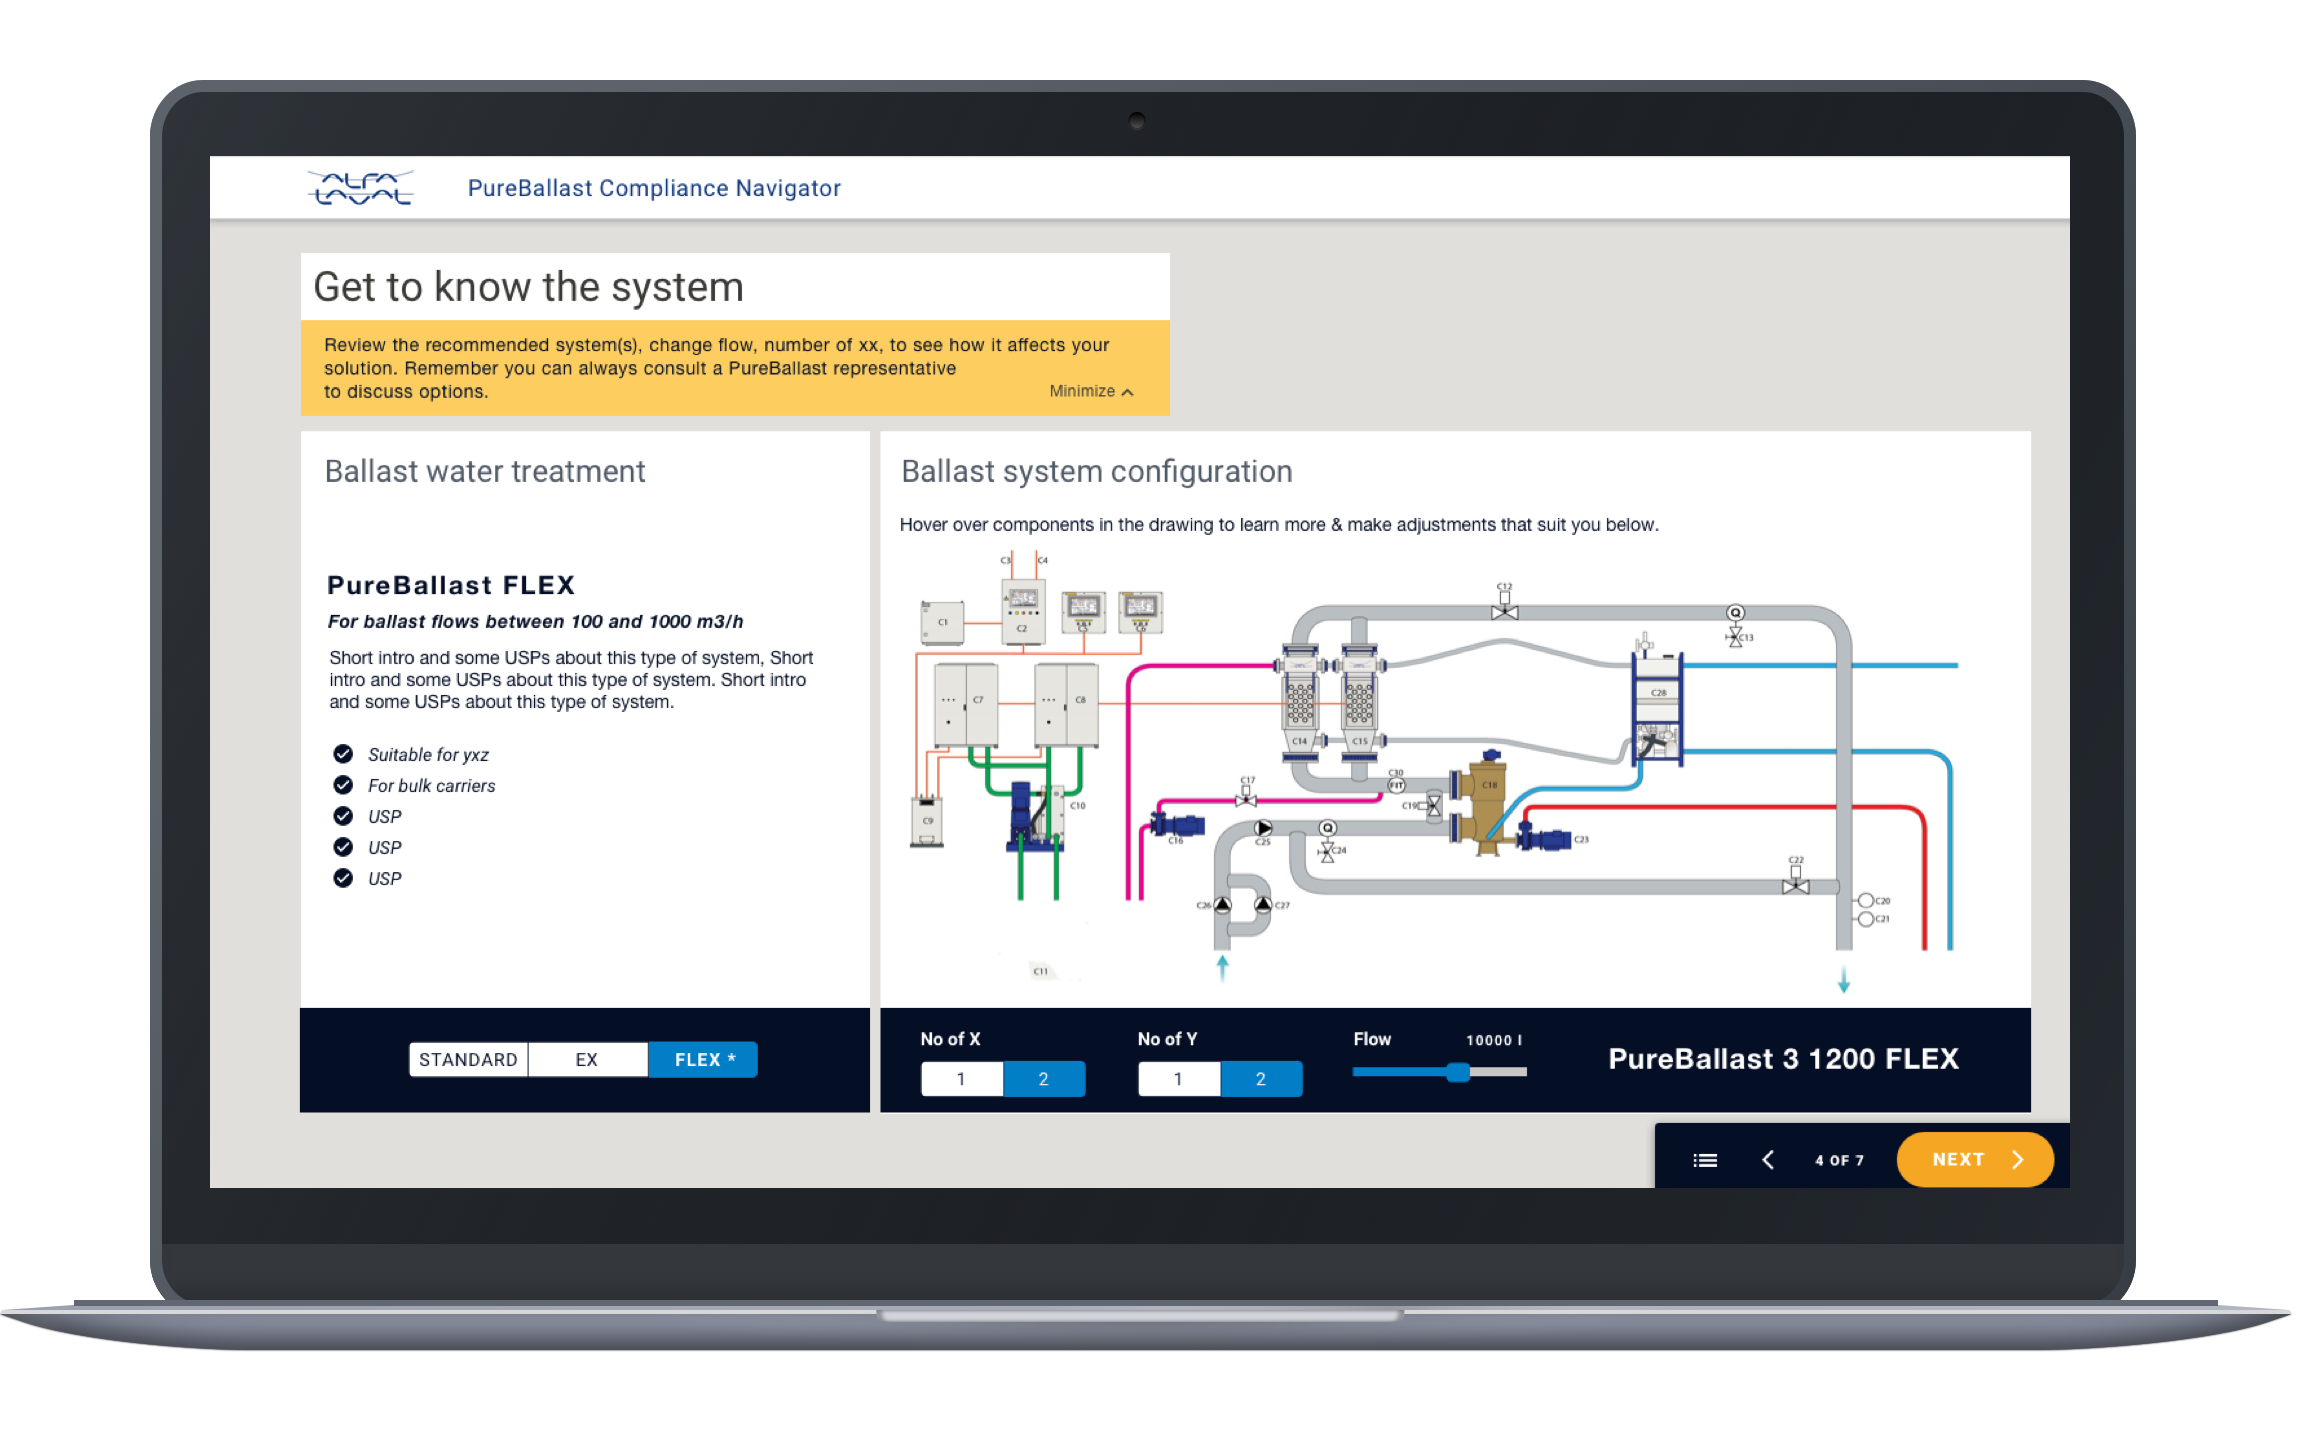The height and width of the screenshot is (1454, 2318).
Task: Click the "PureBallast 3 1200 FLEX" model name
Action: 1783,1060
